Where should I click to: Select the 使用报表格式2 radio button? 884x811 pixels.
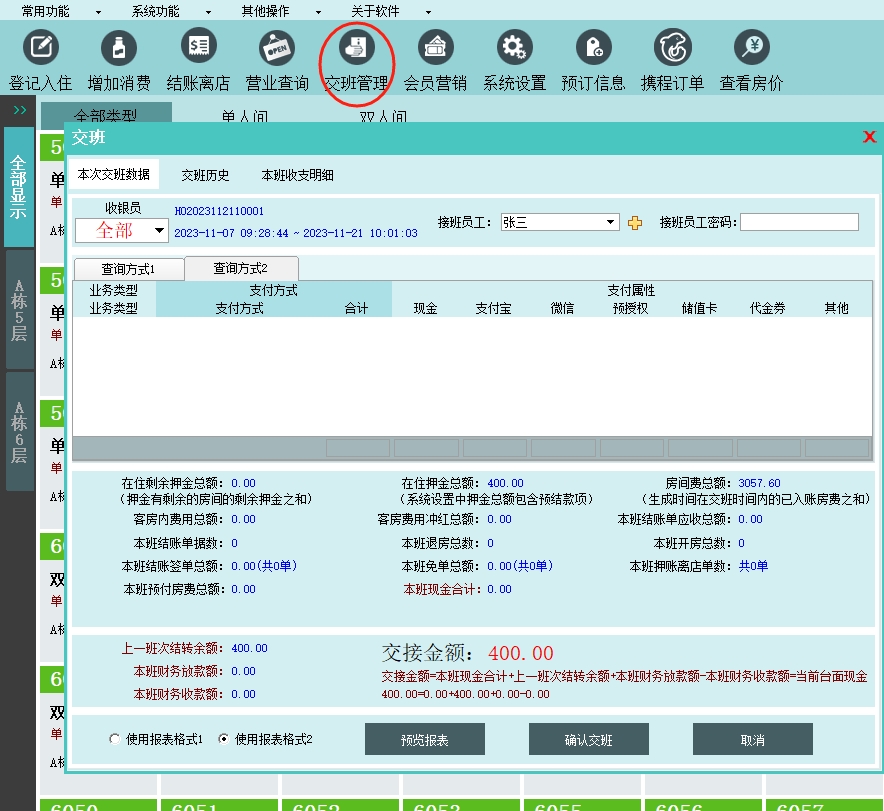tap(224, 739)
